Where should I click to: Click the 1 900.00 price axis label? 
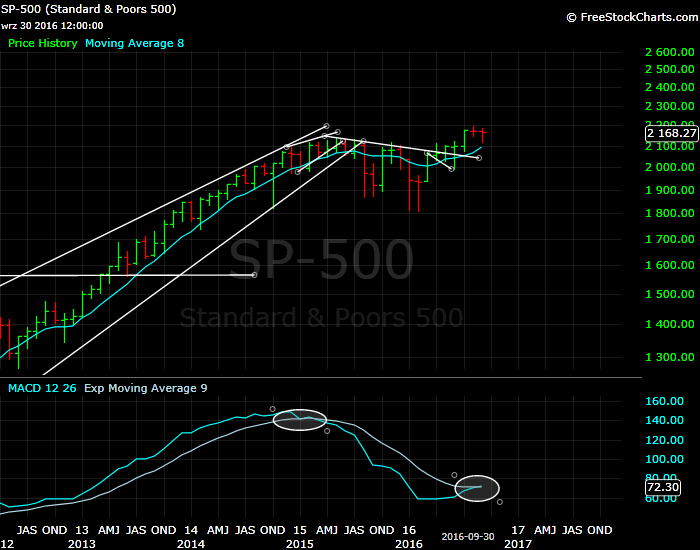670,190
